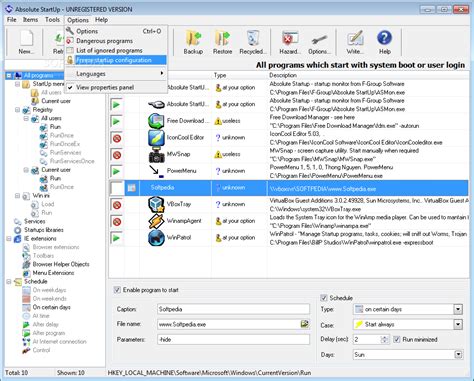Open the Help menu

pos(101,20)
